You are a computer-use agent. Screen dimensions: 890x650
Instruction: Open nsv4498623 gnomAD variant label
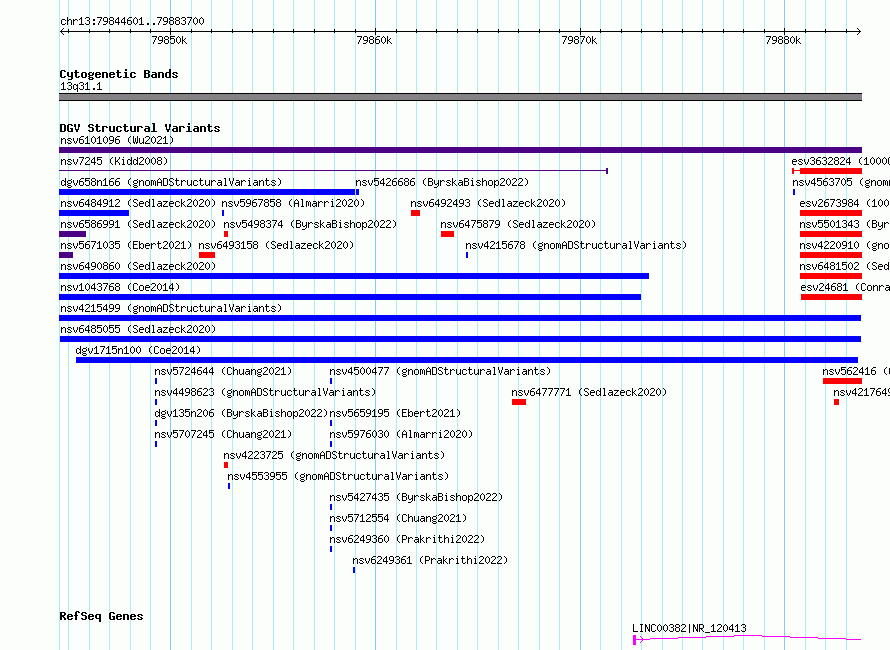265,392
